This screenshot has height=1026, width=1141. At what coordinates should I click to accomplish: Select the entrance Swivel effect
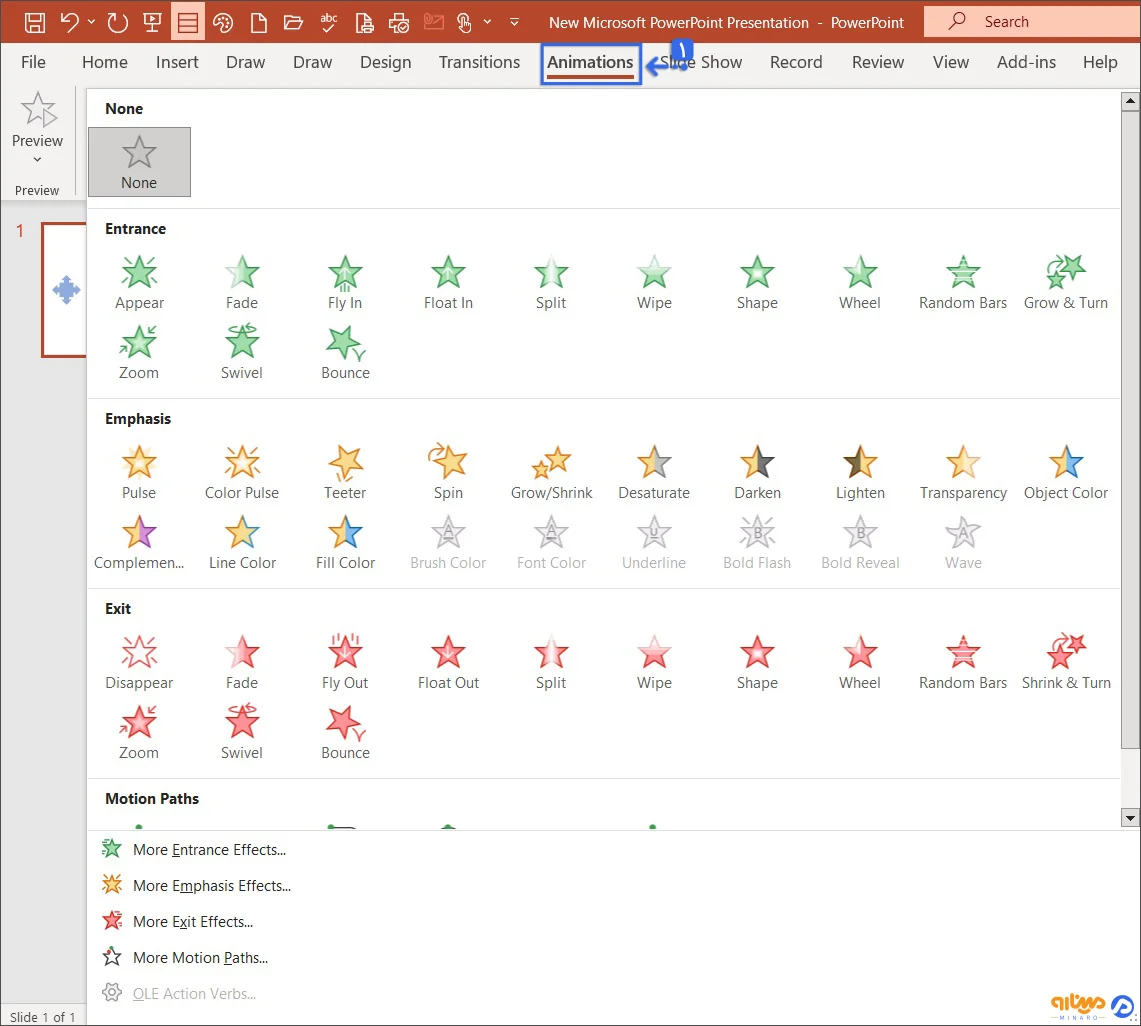click(x=242, y=353)
